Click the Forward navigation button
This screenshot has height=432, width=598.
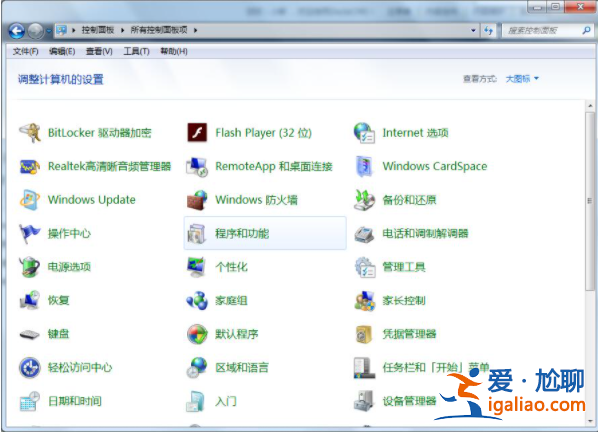[36, 31]
